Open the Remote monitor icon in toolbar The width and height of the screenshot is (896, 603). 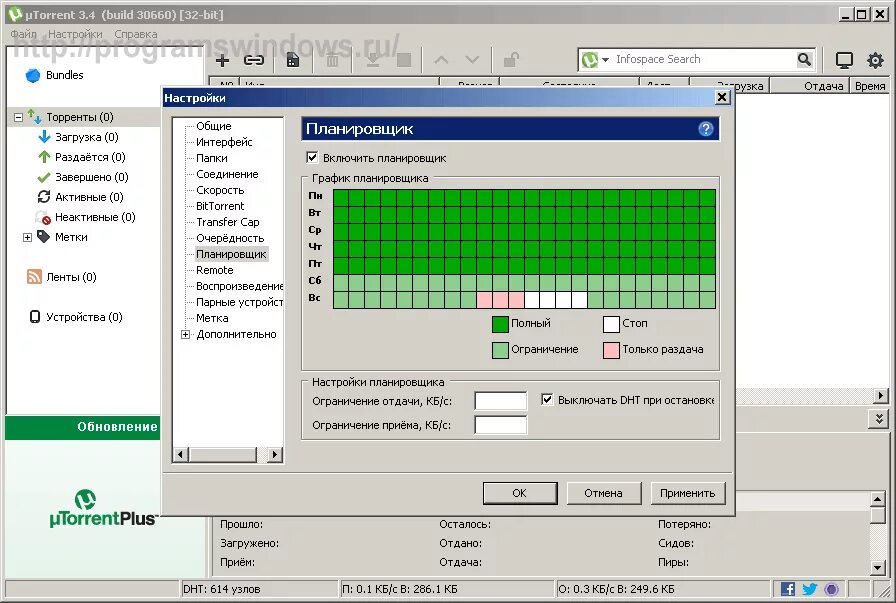click(x=844, y=59)
